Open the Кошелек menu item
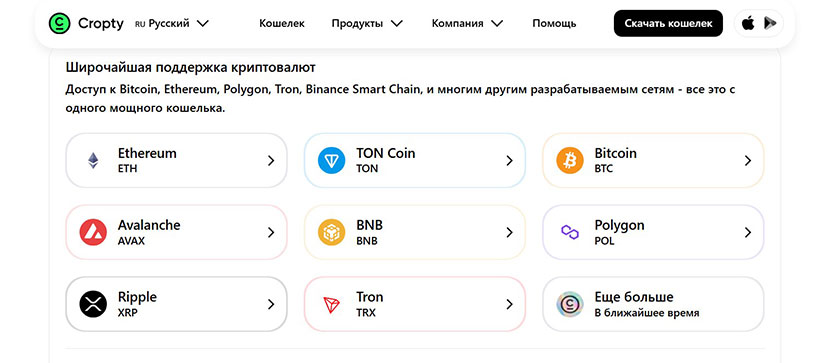This screenshot has width=820, height=363. point(282,24)
